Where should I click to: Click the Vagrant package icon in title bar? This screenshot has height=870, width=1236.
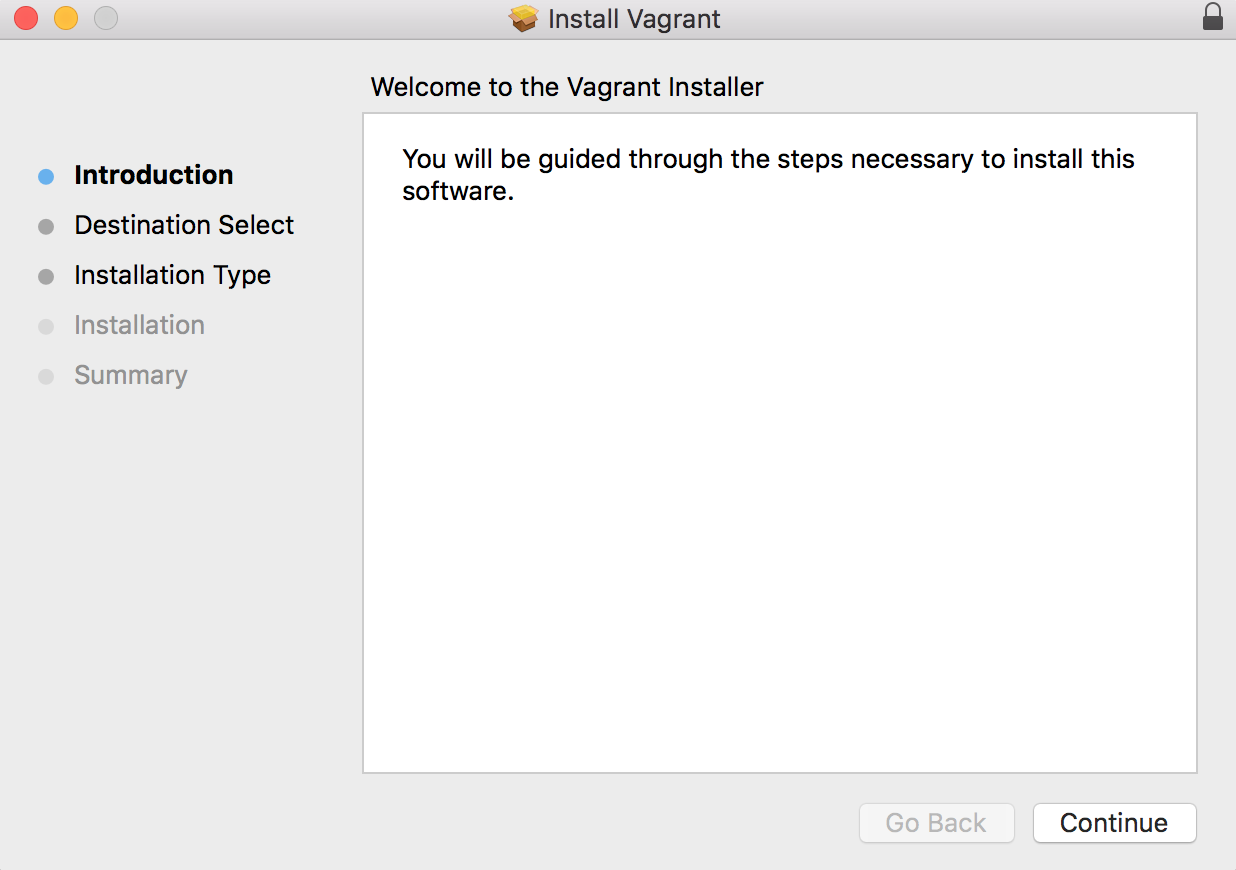coord(523,18)
